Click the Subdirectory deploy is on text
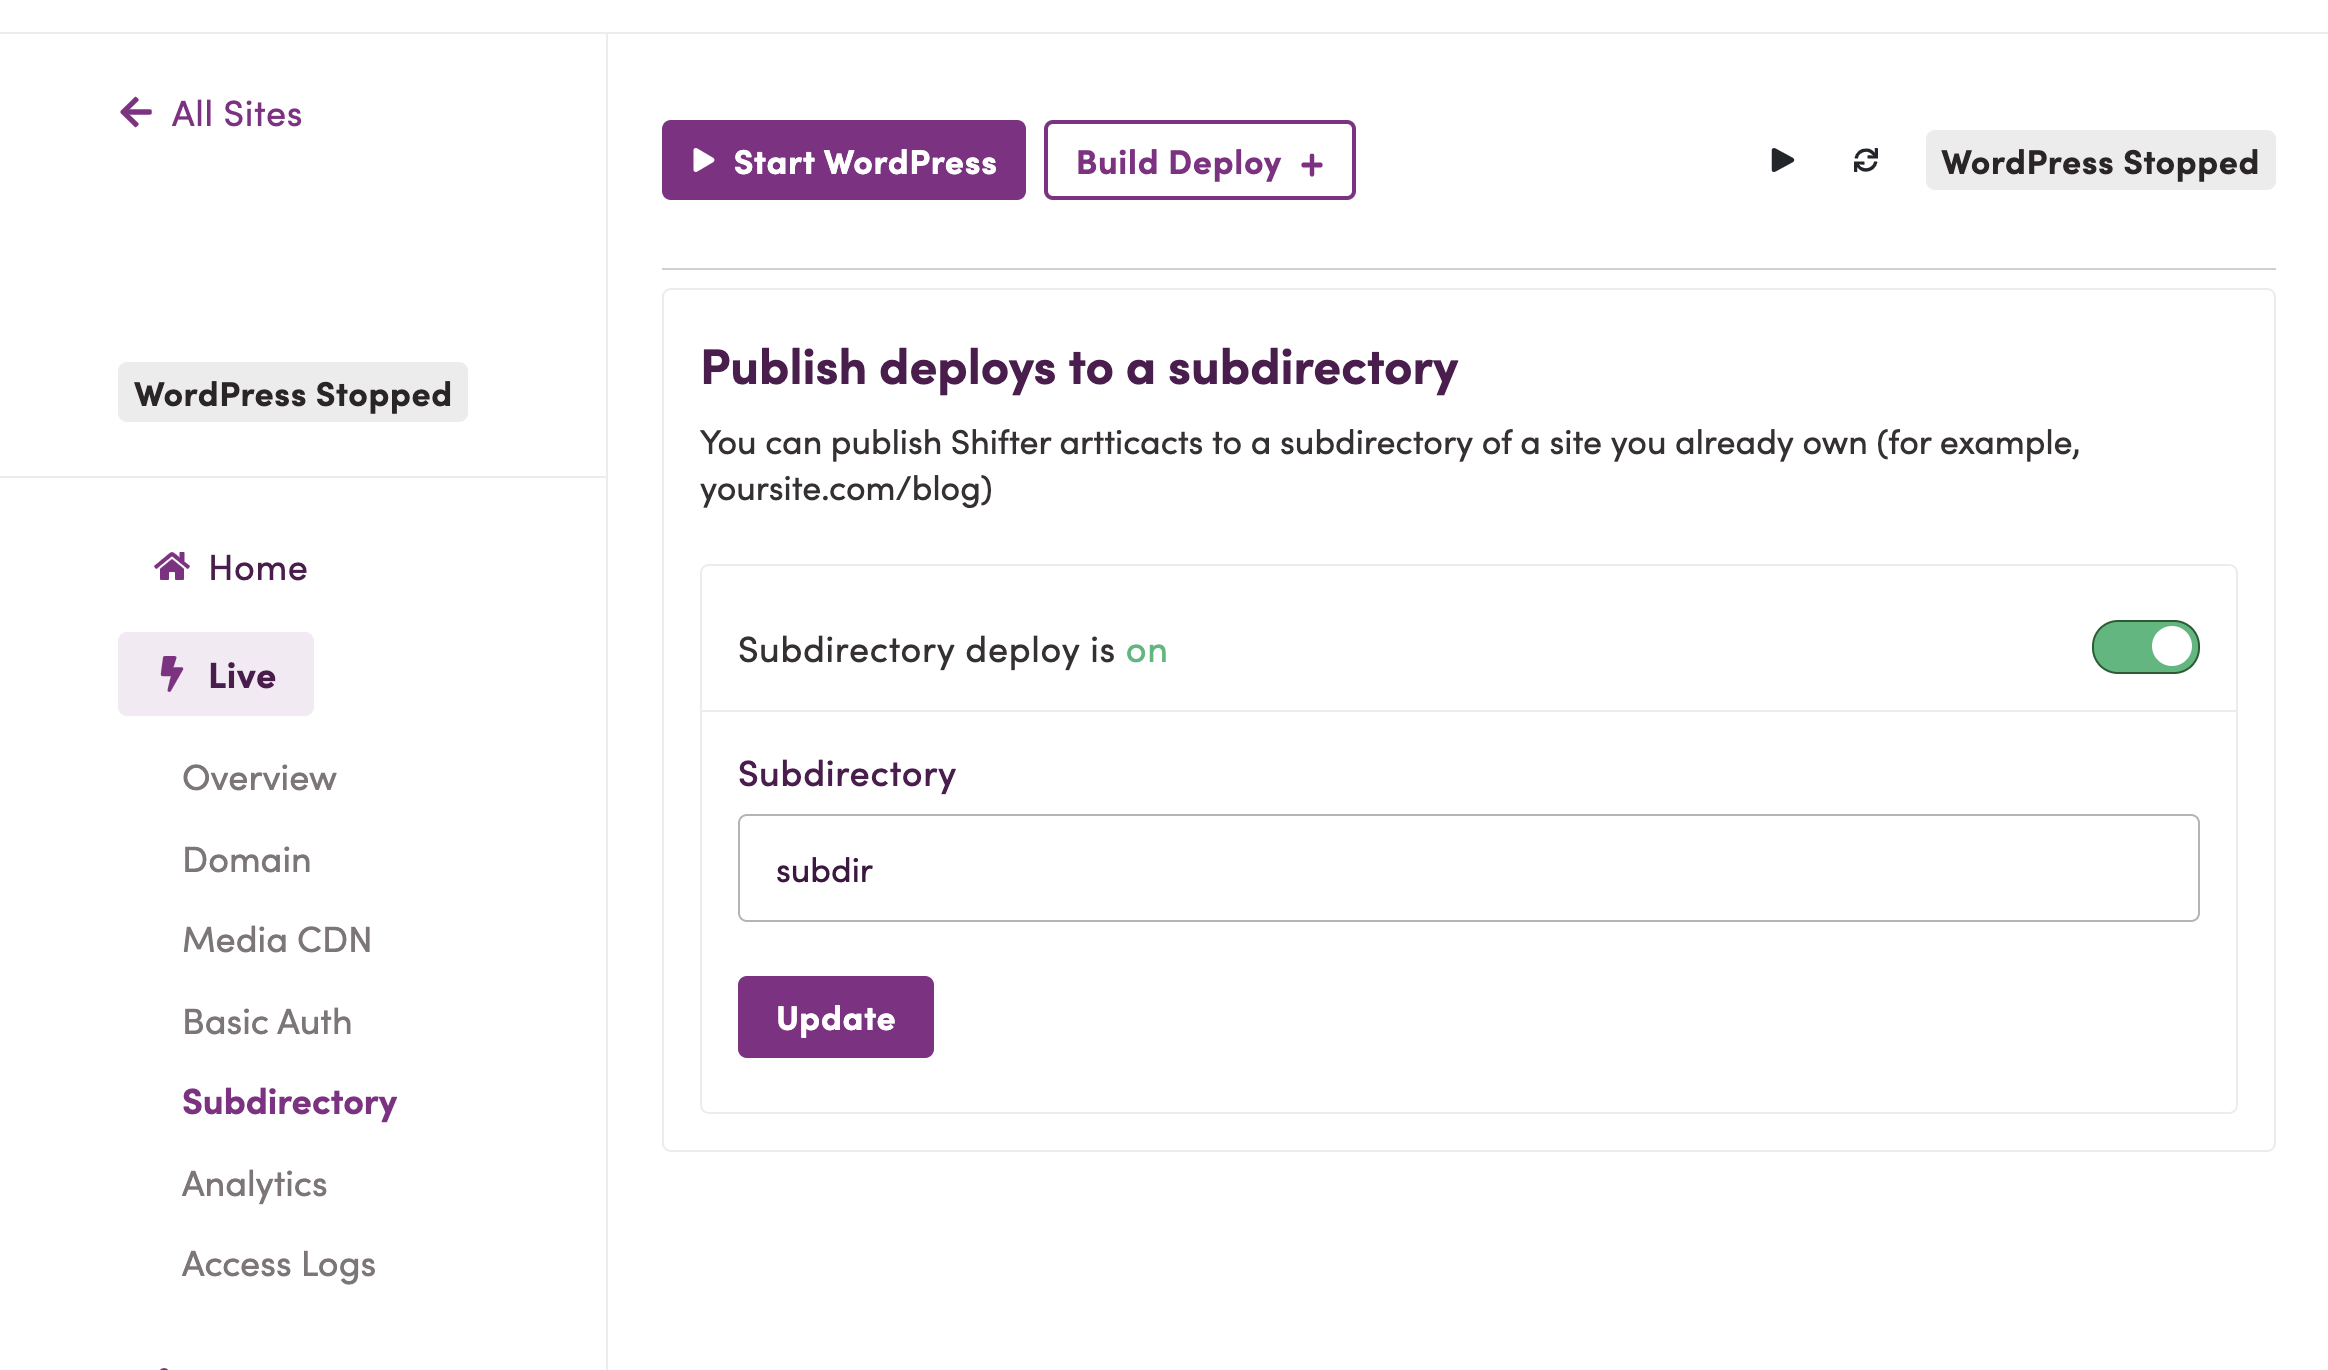 pos(952,651)
